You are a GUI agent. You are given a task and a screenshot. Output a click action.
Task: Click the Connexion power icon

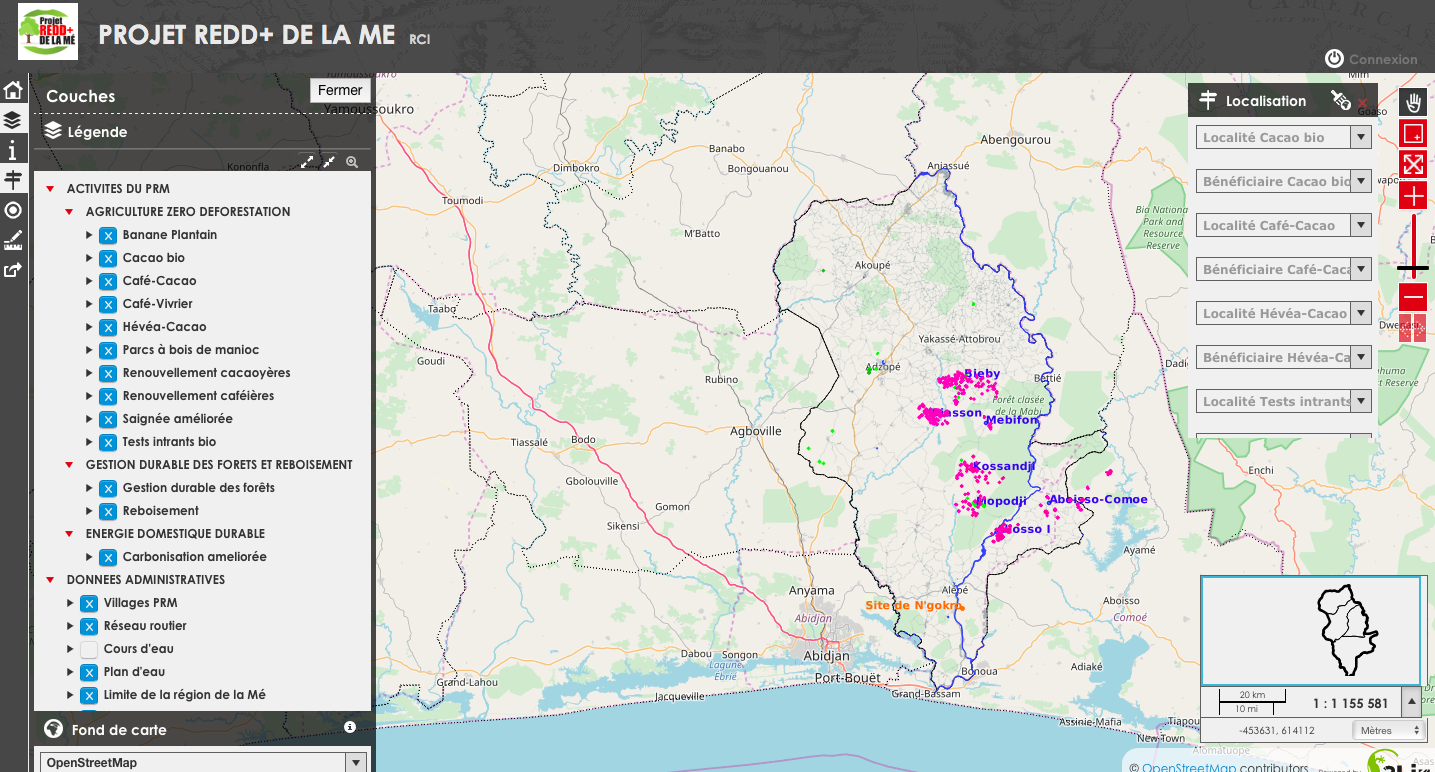point(1334,58)
